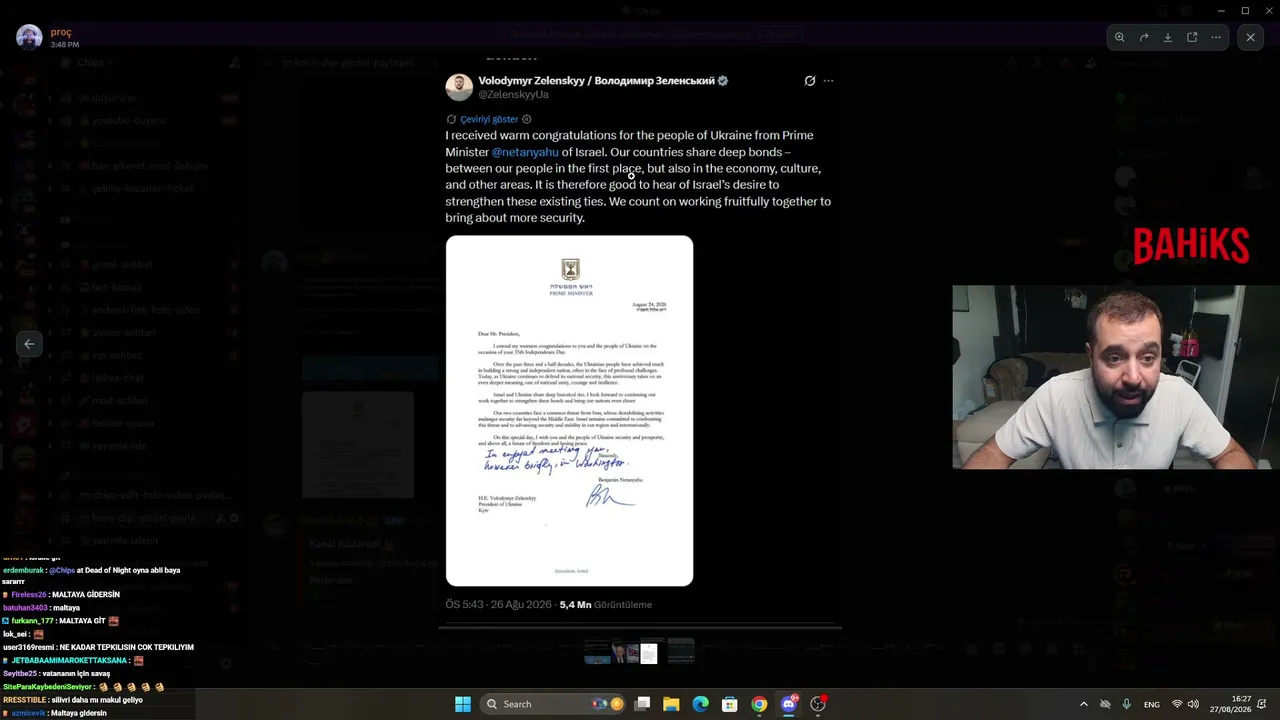Go to the previous image with the left arrow
1280x720 pixels.
pyautogui.click(x=29, y=344)
